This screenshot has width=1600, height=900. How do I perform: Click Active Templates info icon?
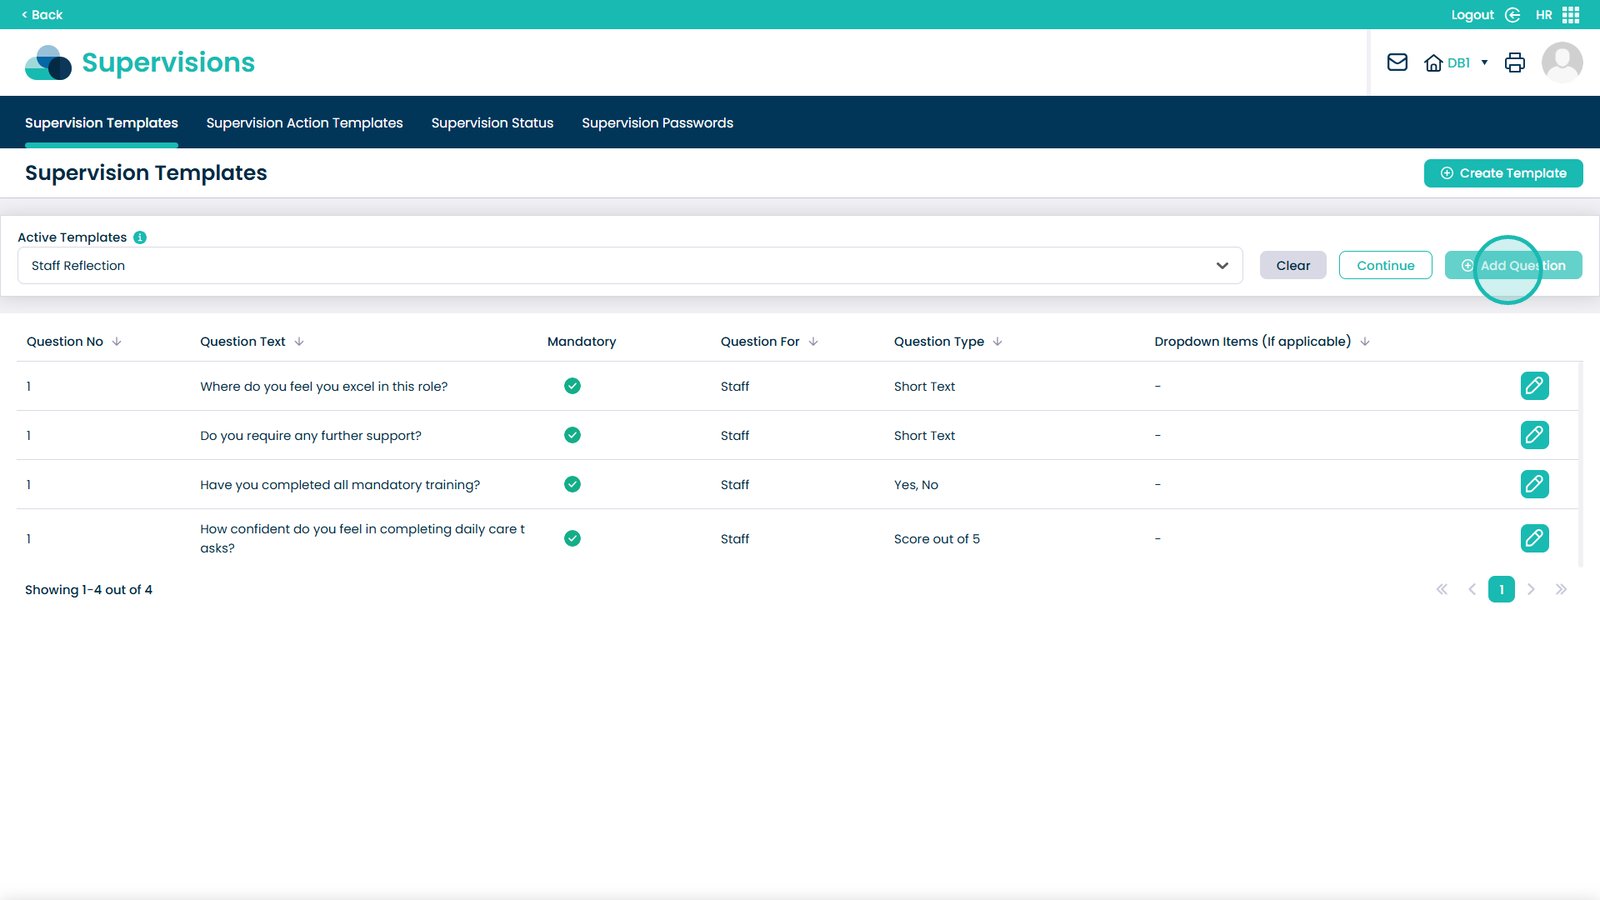pyautogui.click(x=140, y=237)
